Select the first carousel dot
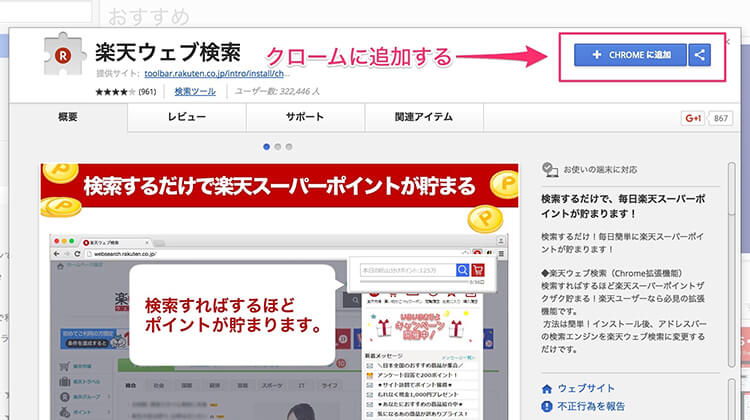 [x=266, y=147]
